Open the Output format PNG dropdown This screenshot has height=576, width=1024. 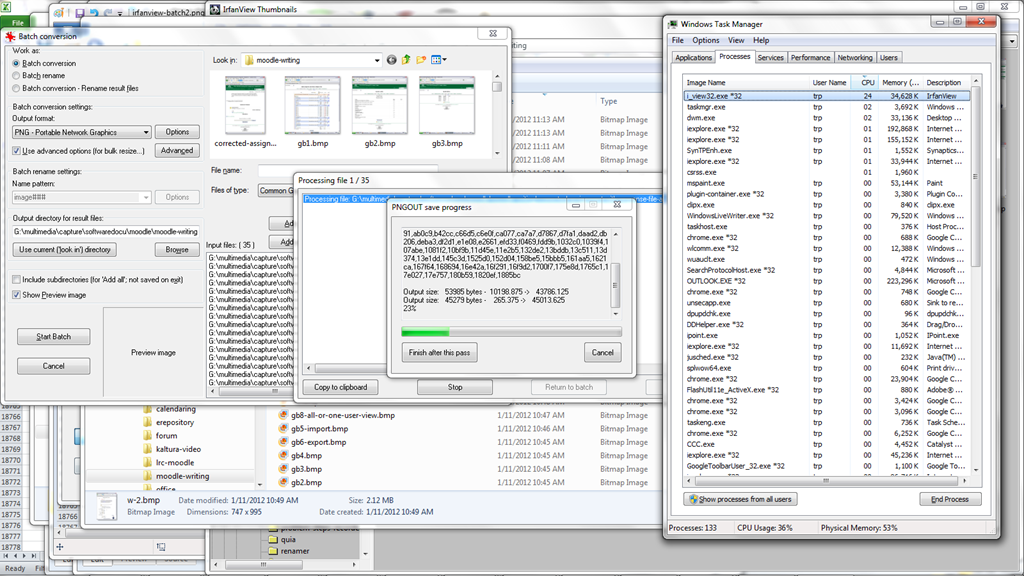[x=146, y=132]
